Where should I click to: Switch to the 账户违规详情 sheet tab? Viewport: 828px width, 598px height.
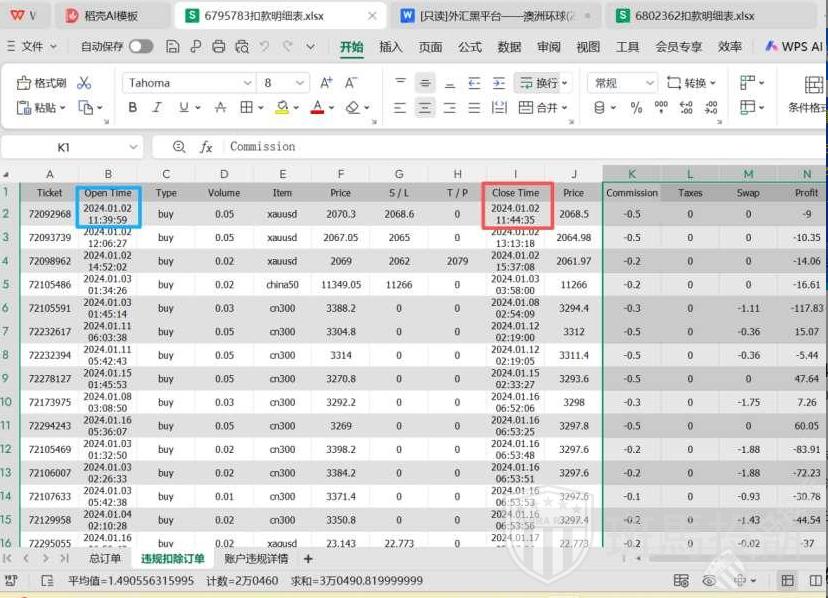(256, 559)
